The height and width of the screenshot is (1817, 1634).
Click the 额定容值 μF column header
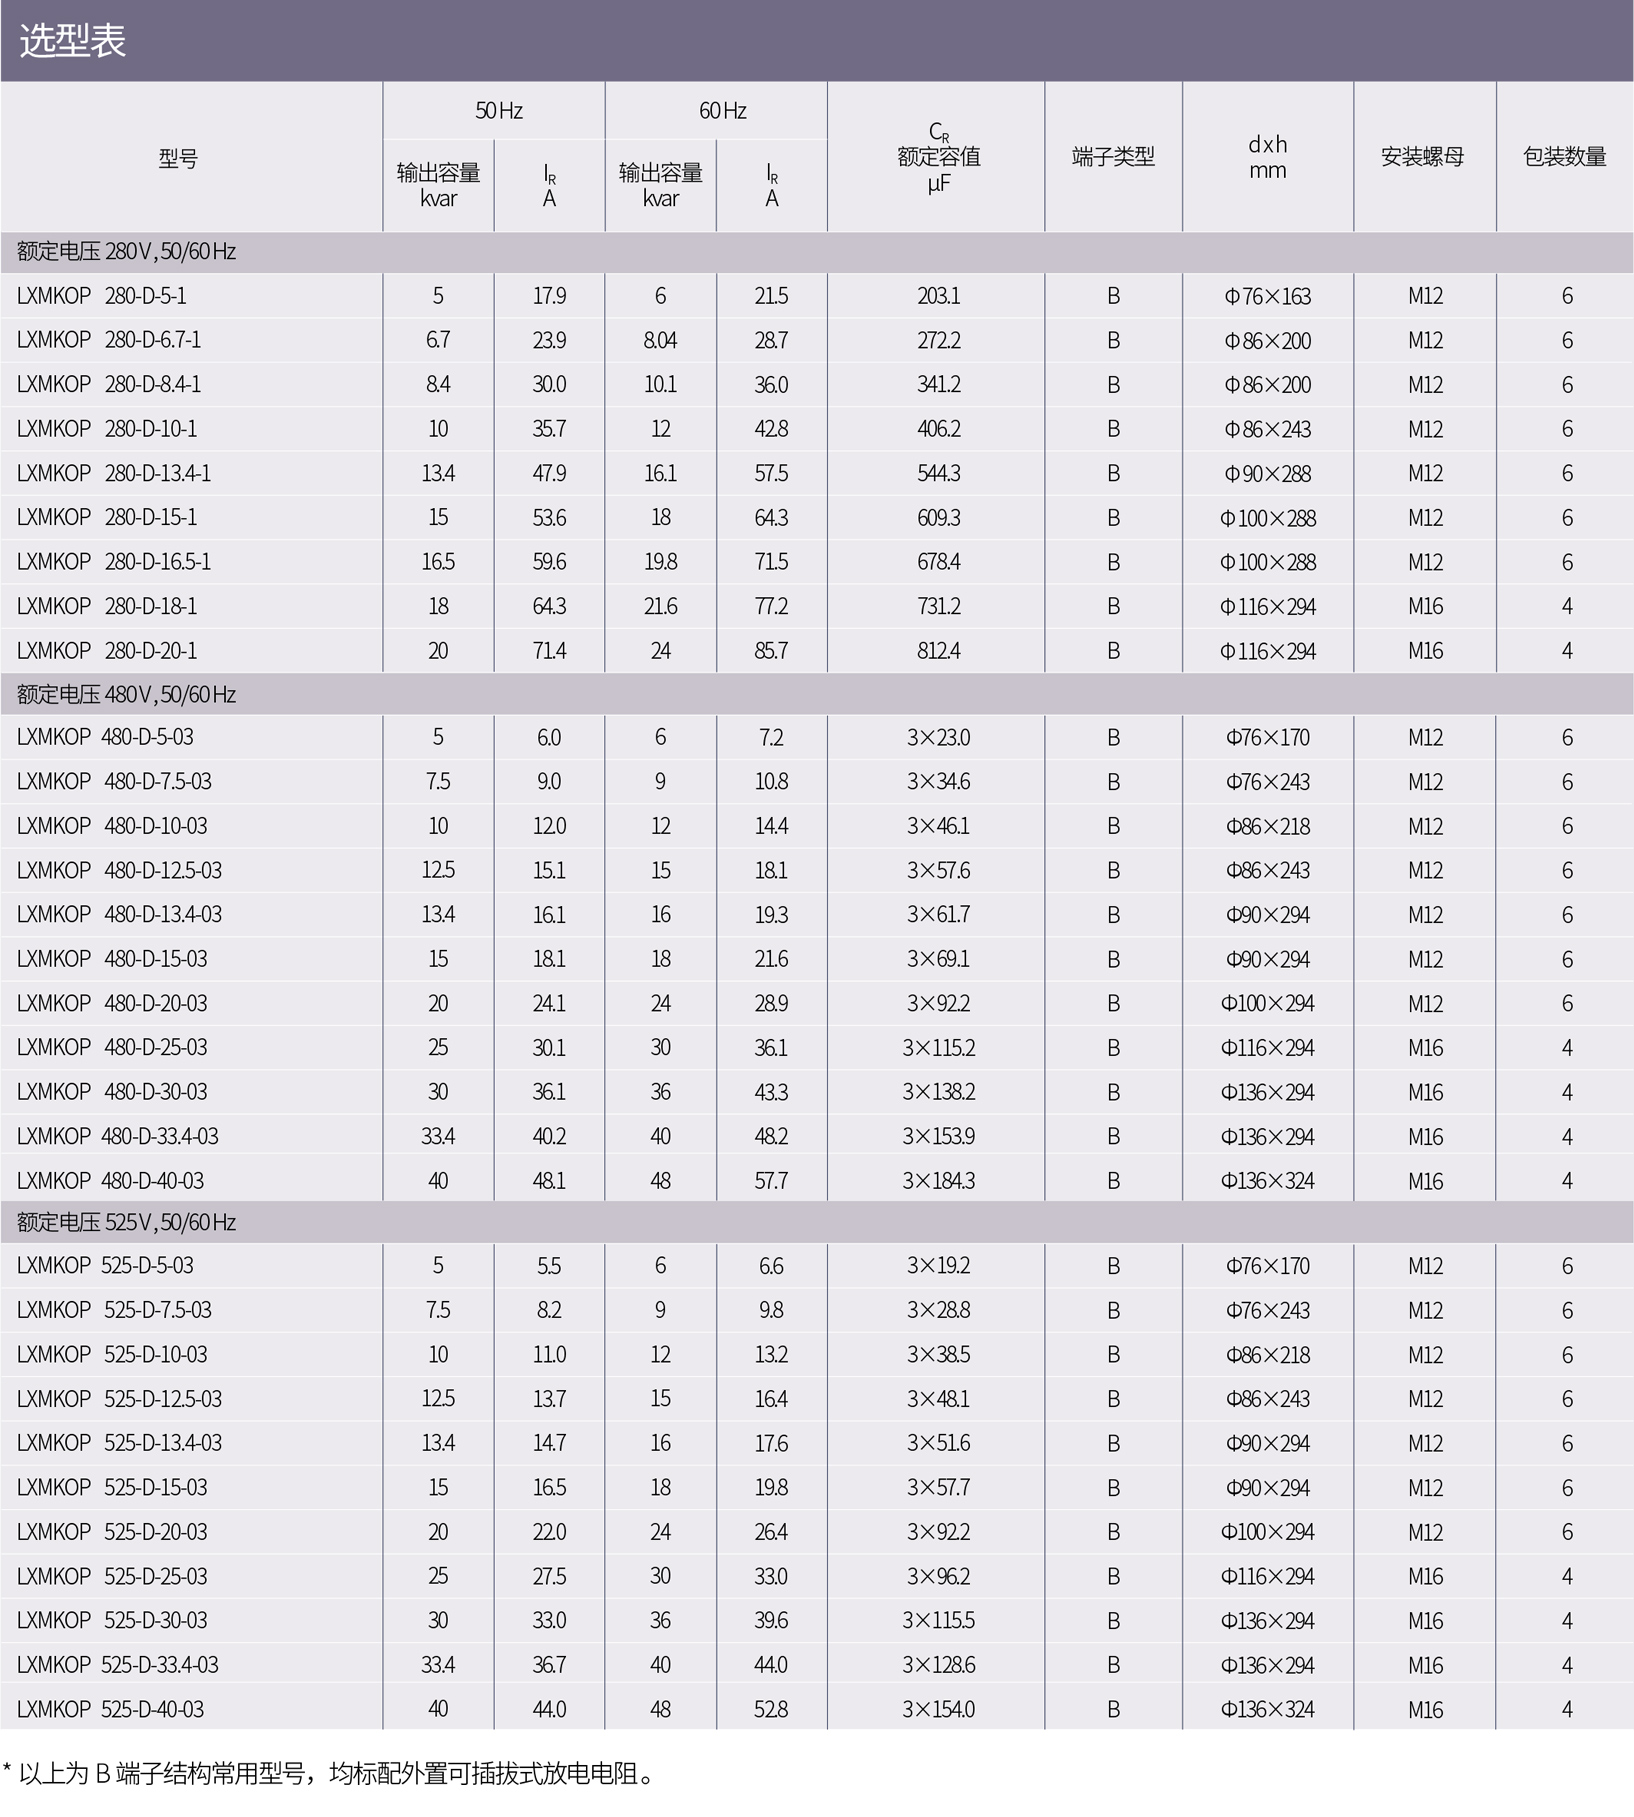click(937, 158)
